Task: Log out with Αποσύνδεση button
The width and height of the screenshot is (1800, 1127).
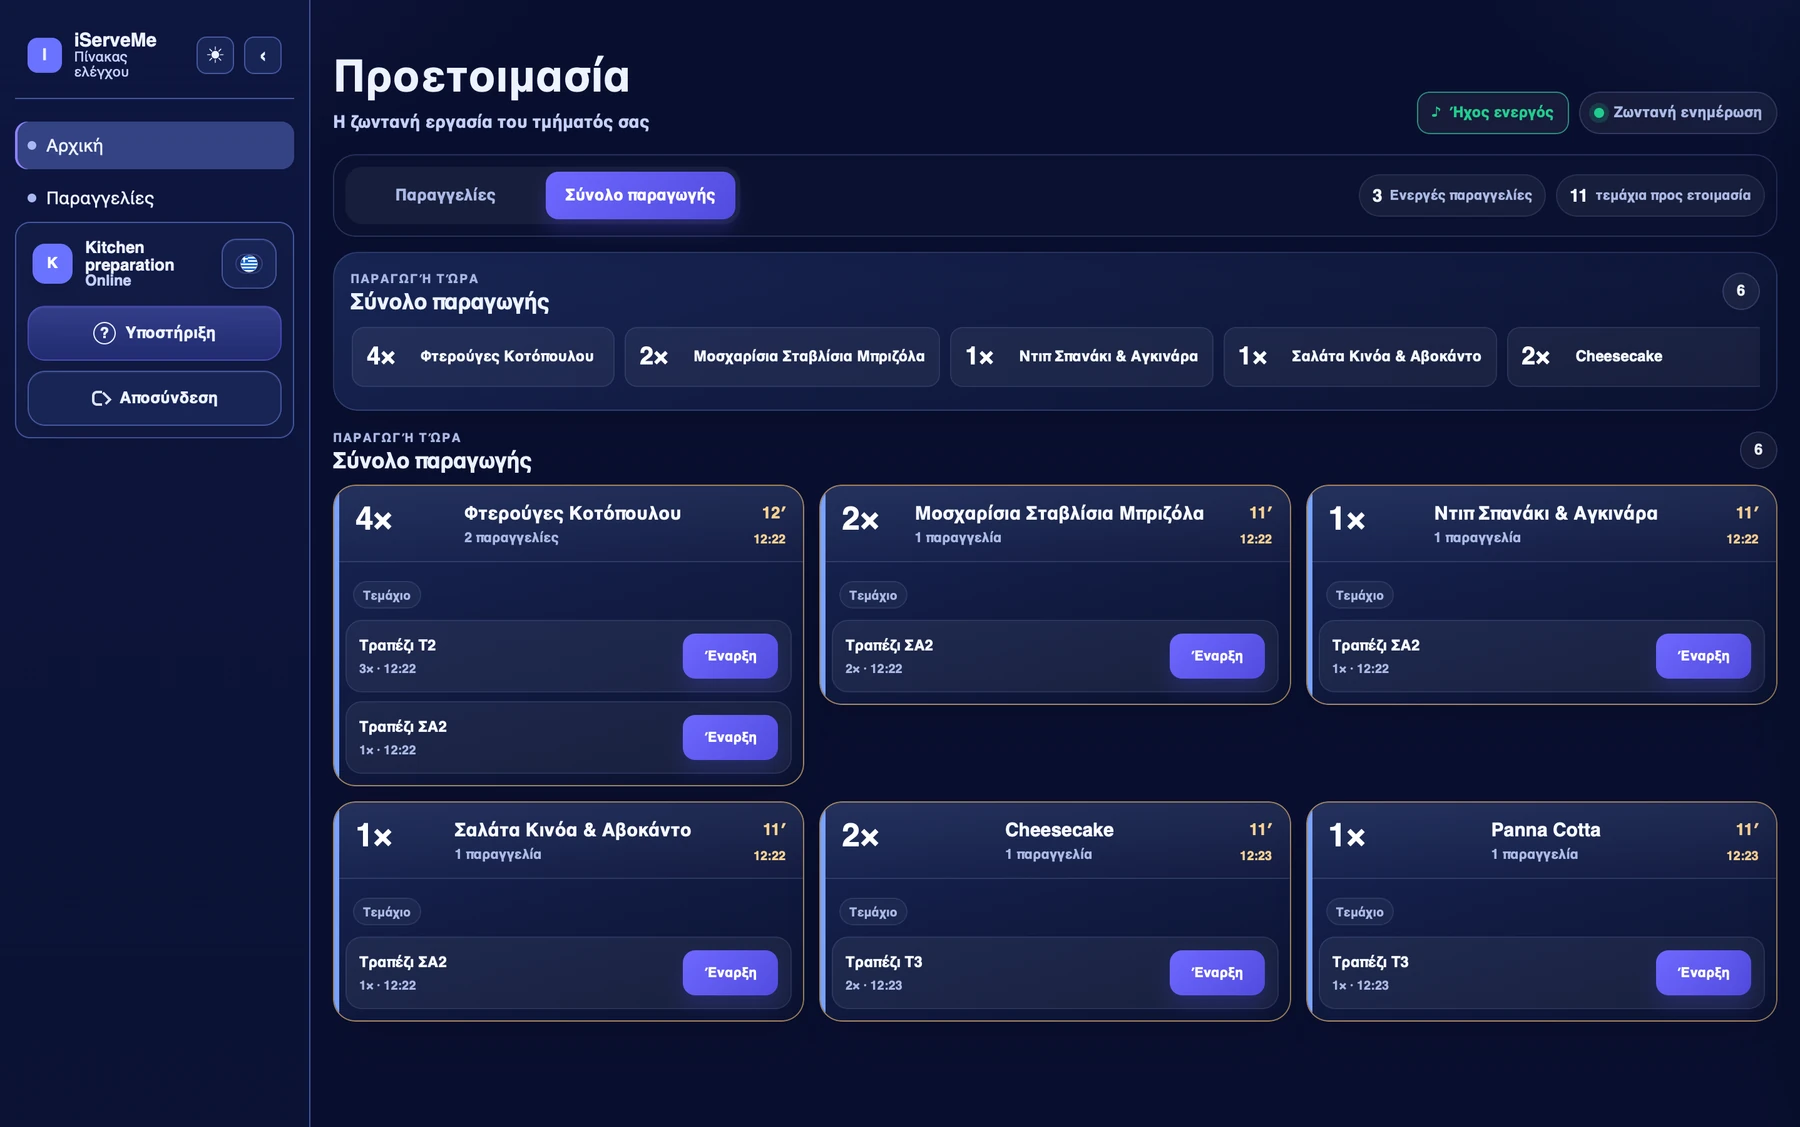Action: (155, 398)
